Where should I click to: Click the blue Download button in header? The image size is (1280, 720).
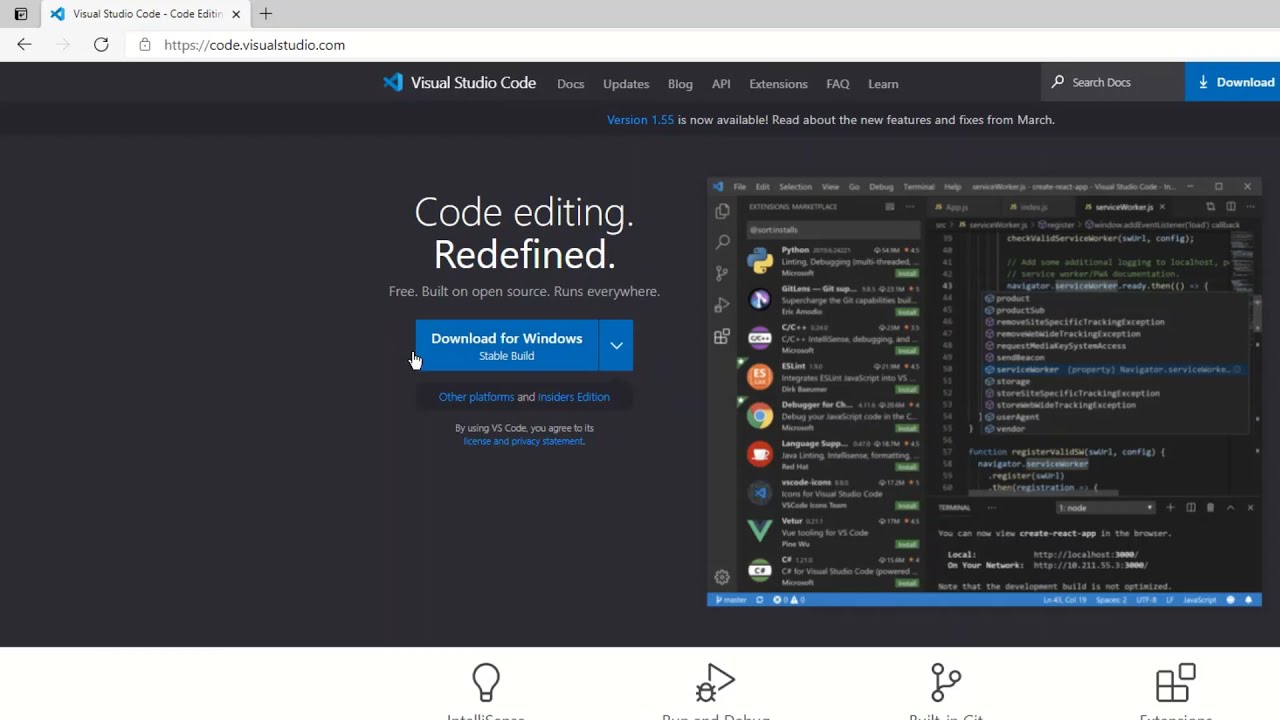(1233, 82)
